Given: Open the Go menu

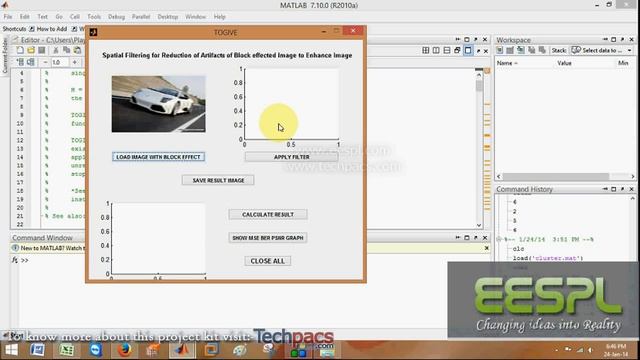Looking at the screenshot, I should point(59,17).
